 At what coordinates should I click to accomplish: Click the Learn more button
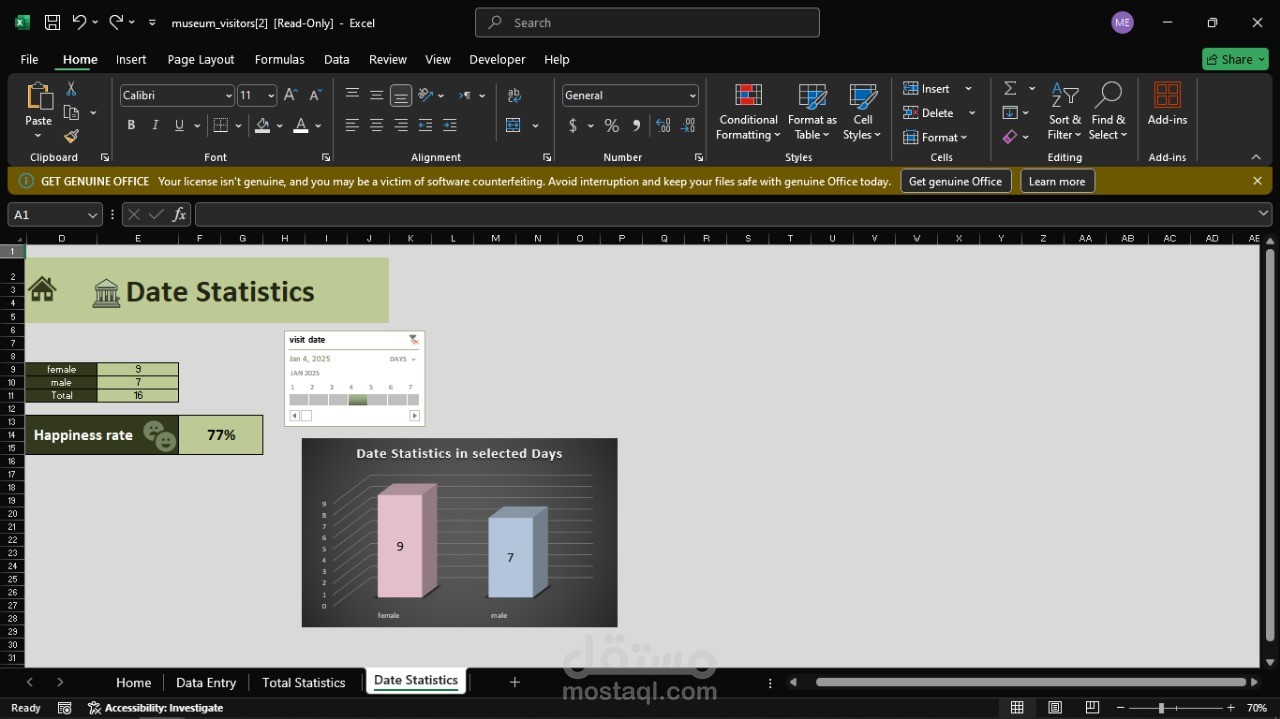(x=1056, y=181)
